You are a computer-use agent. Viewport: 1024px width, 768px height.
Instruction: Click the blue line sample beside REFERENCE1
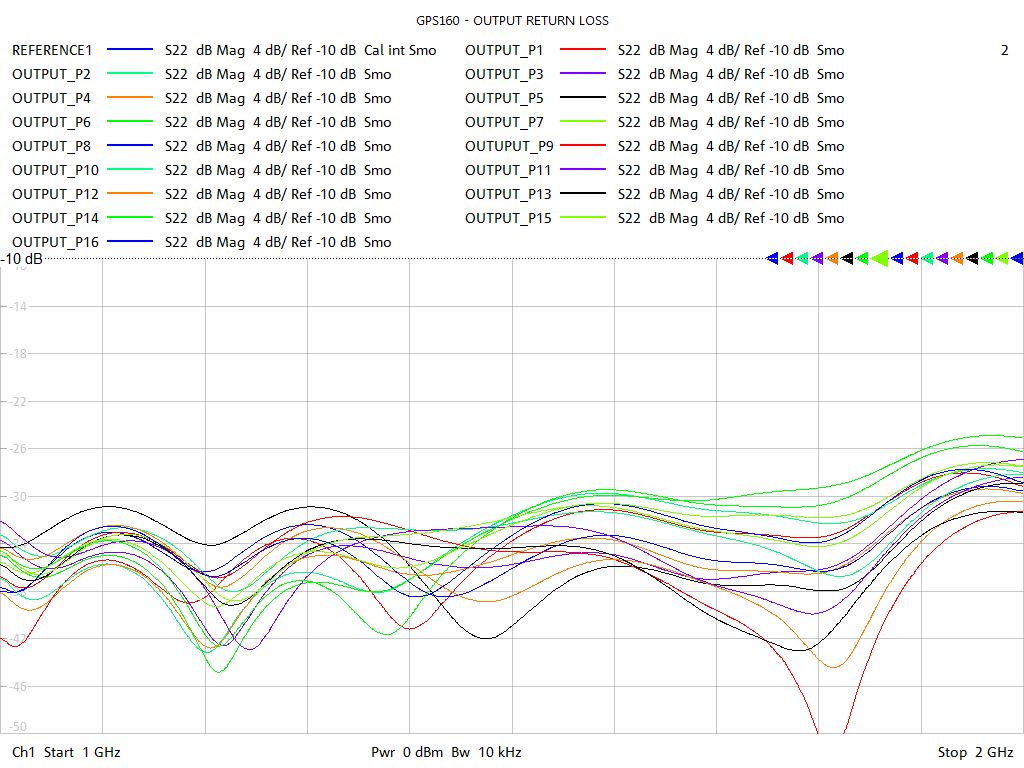click(130, 50)
